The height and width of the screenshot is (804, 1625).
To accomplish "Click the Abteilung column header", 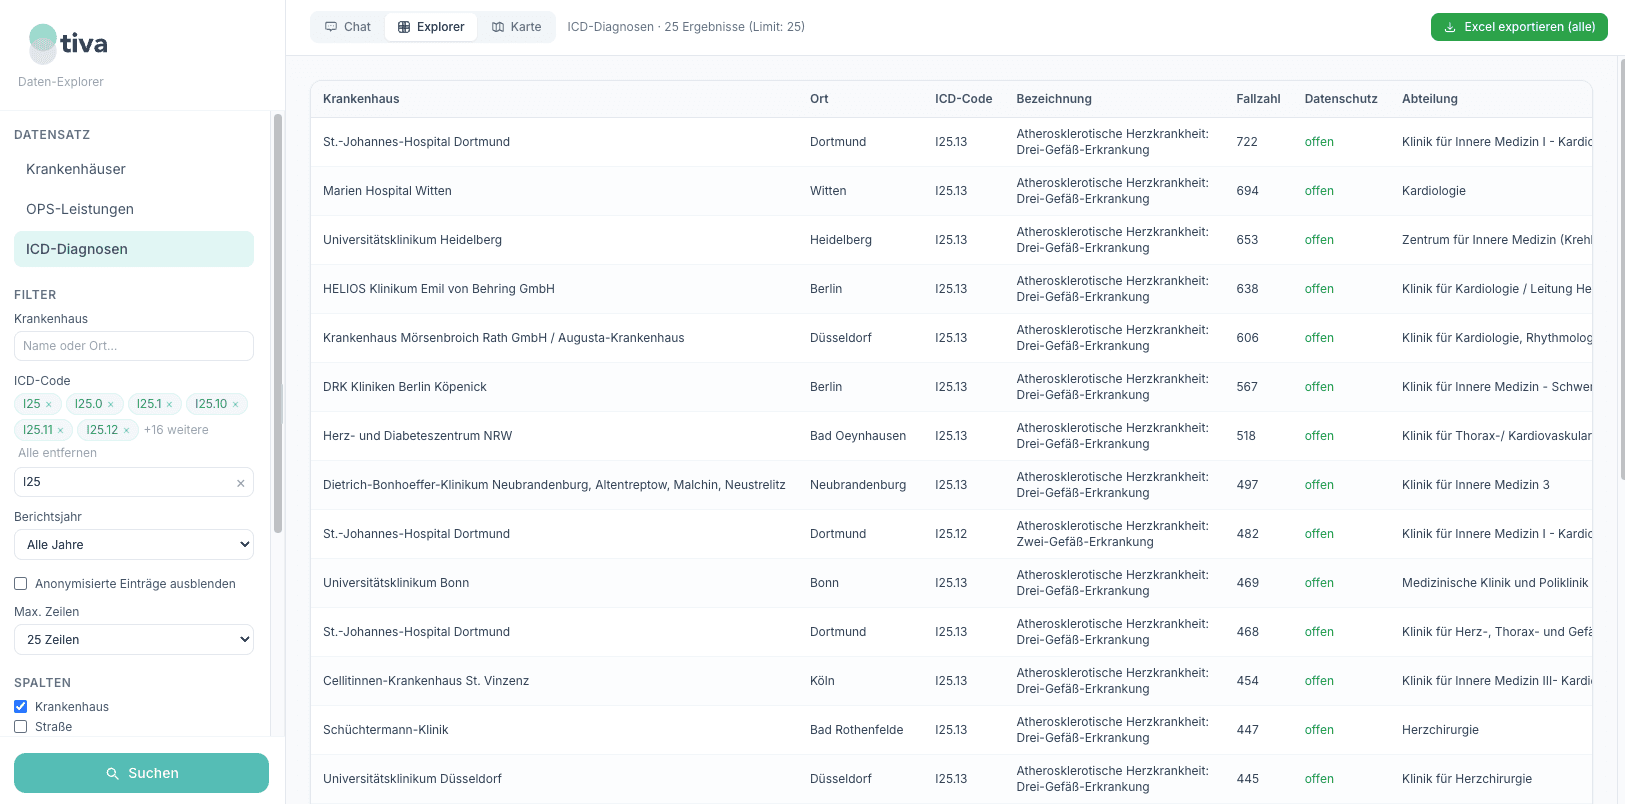I will [x=1430, y=99].
